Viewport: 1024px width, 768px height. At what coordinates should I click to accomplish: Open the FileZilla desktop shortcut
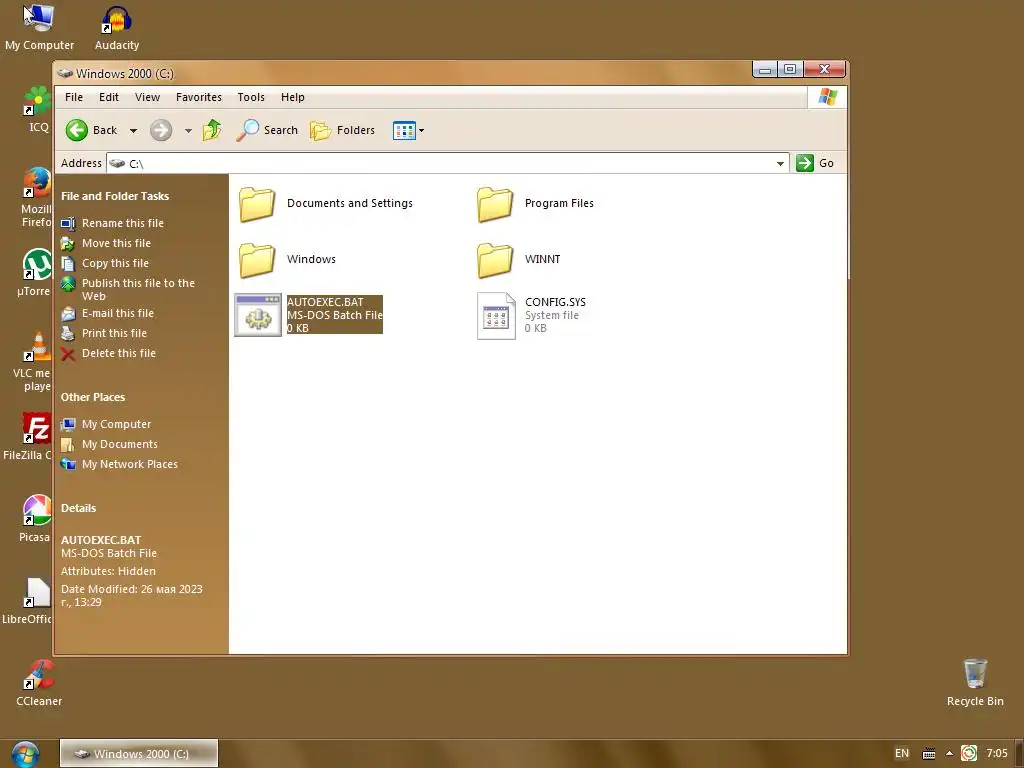tap(27, 436)
